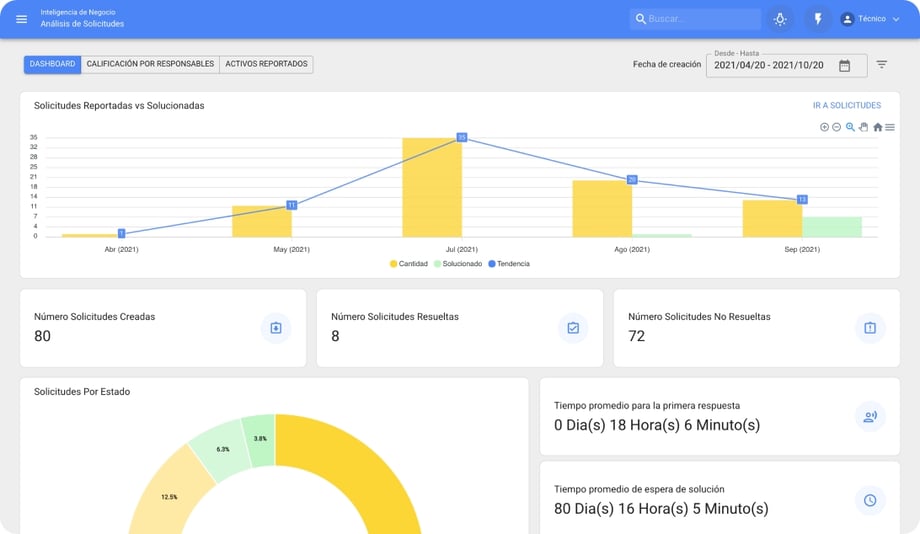Click the chart zoom out minus icon
920x534 pixels.
tap(837, 127)
